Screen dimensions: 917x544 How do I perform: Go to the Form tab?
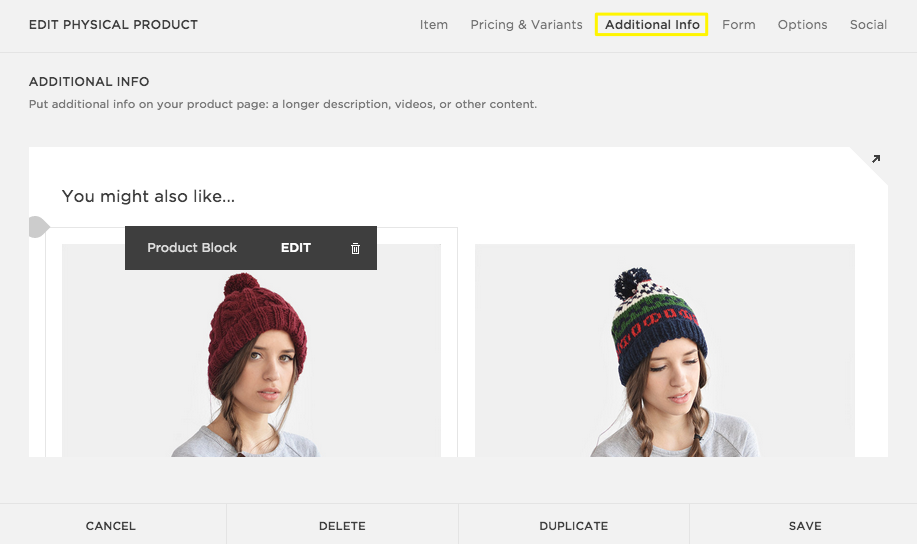pyautogui.click(x=739, y=25)
